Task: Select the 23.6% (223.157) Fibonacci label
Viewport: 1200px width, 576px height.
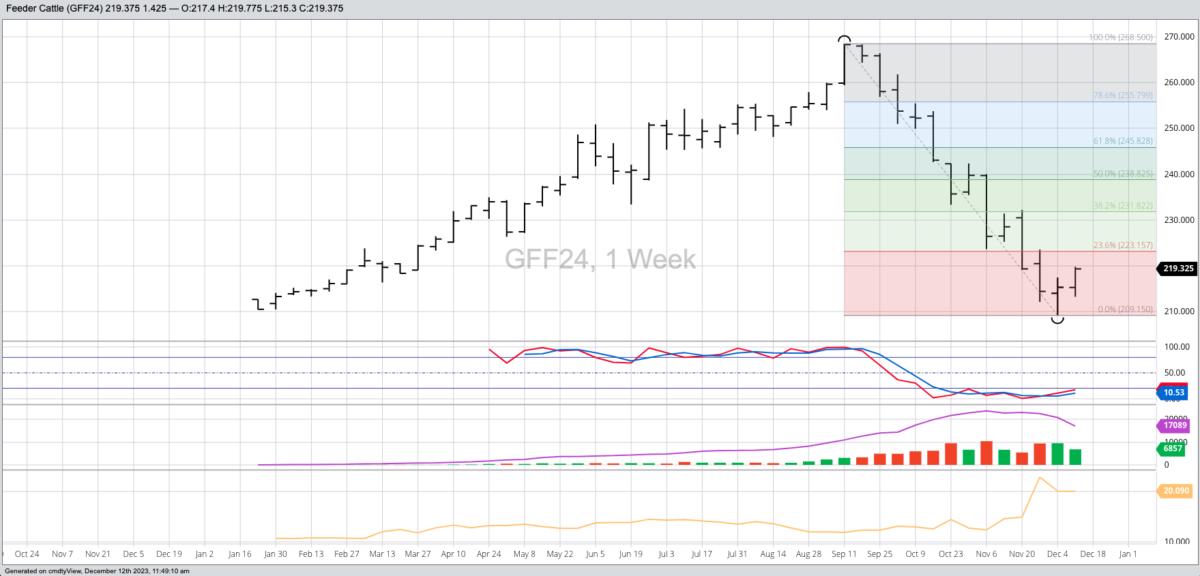Action: pos(1123,245)
